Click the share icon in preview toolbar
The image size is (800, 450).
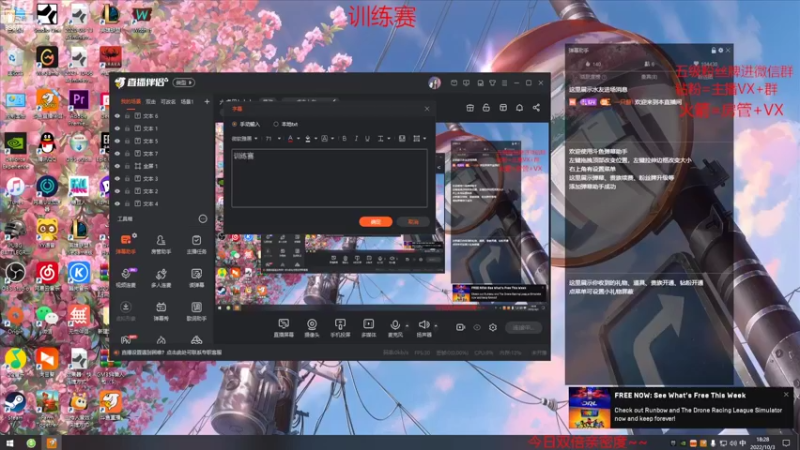pyautogui.click(x=536, y=108)
